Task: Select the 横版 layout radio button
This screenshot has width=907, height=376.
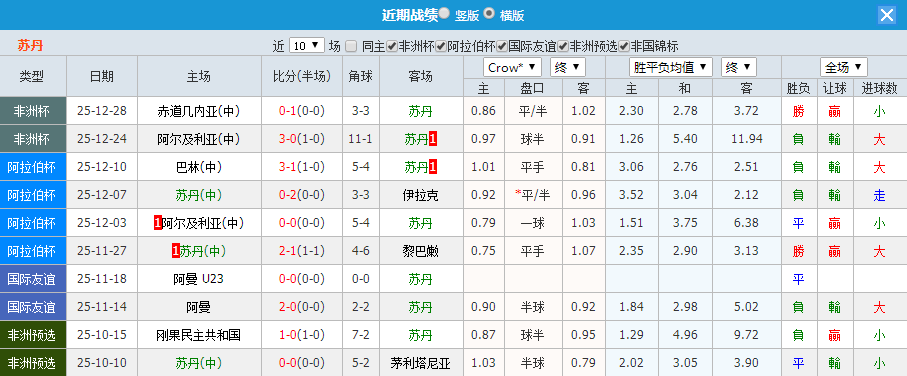Action: click(x=489, y=13)
